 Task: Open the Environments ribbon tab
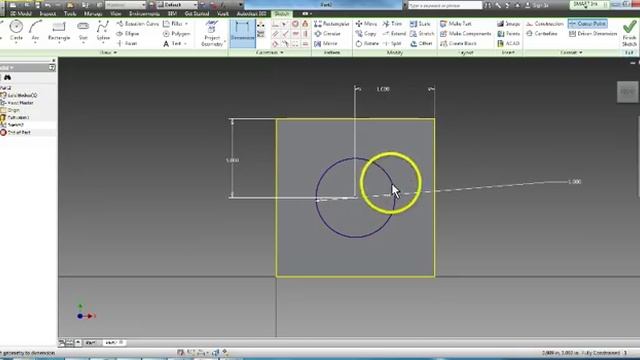pos(144,13)
